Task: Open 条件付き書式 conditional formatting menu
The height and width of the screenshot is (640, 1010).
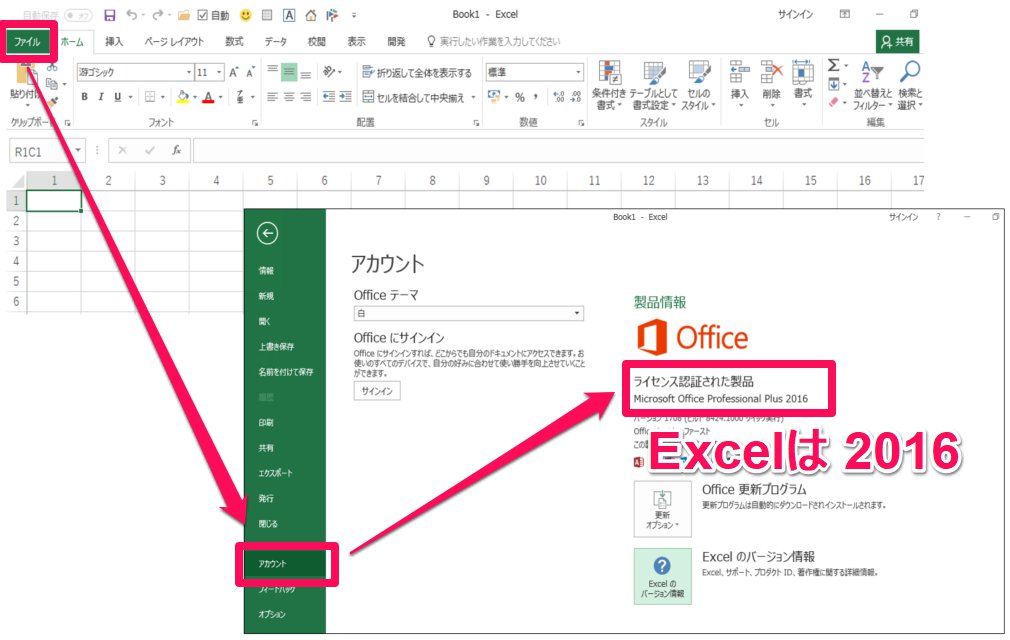Action: pyautogui.click(x=609, y=85)
